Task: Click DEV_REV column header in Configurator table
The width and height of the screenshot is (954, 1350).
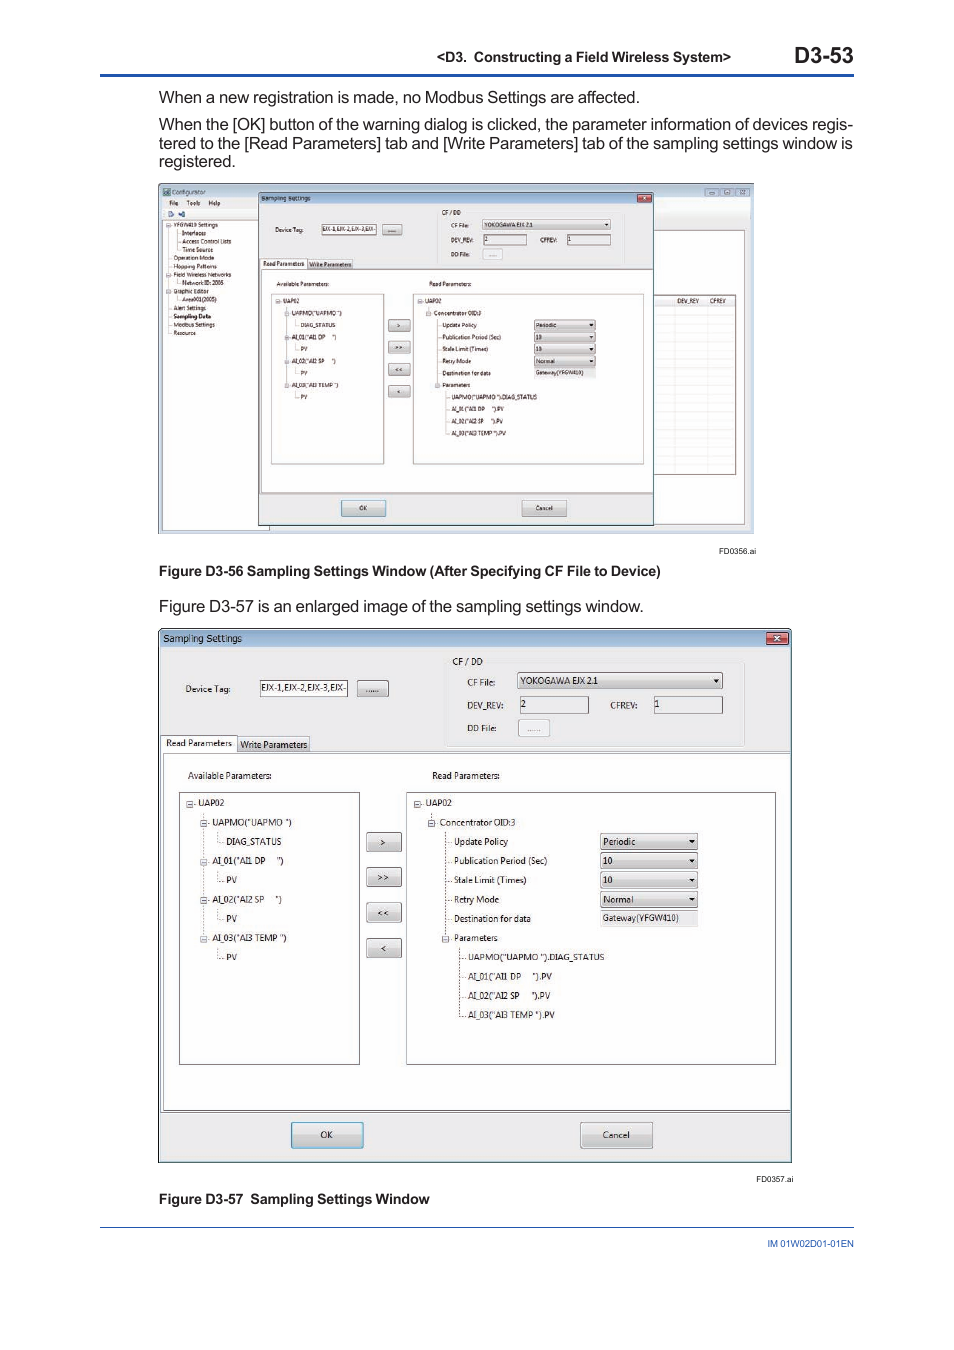Action: tap(688, 301)
